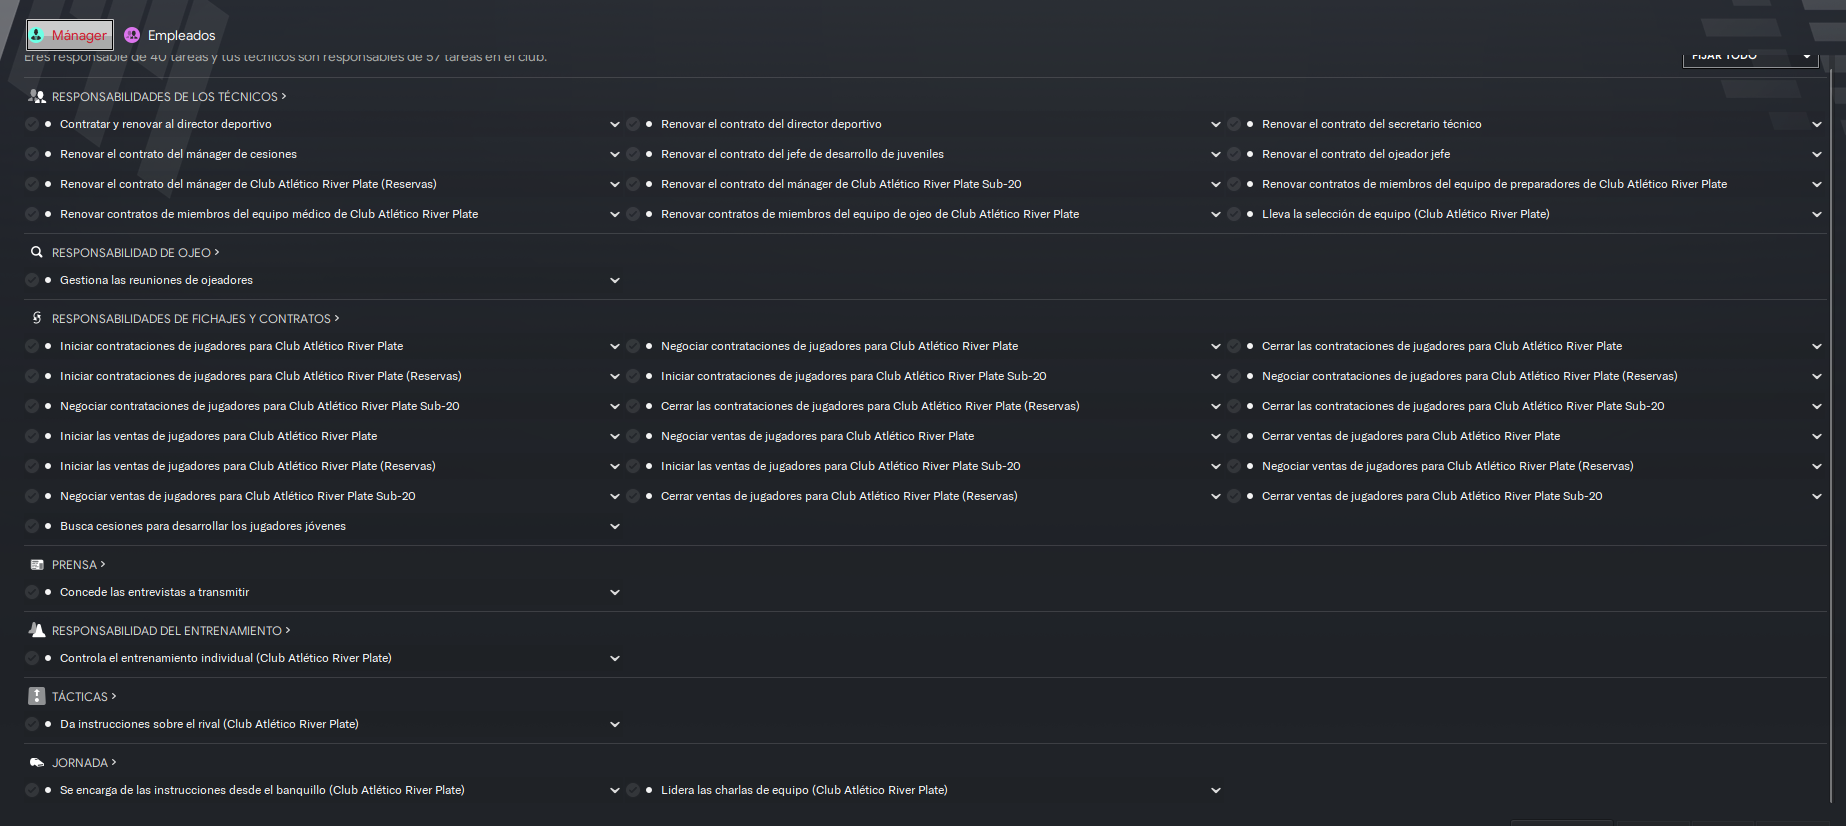
Task: Click the Responsabilidad de ojeo magnifier icon
Action: [37, 253]
